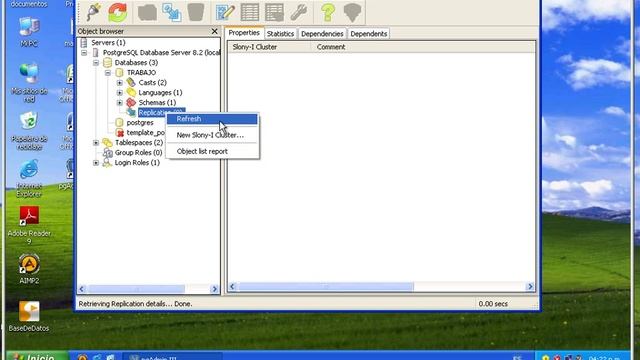Screen dimensions: 640x360
Task: Click Properties pane scroll right arrow
Action: coord(530,287)
